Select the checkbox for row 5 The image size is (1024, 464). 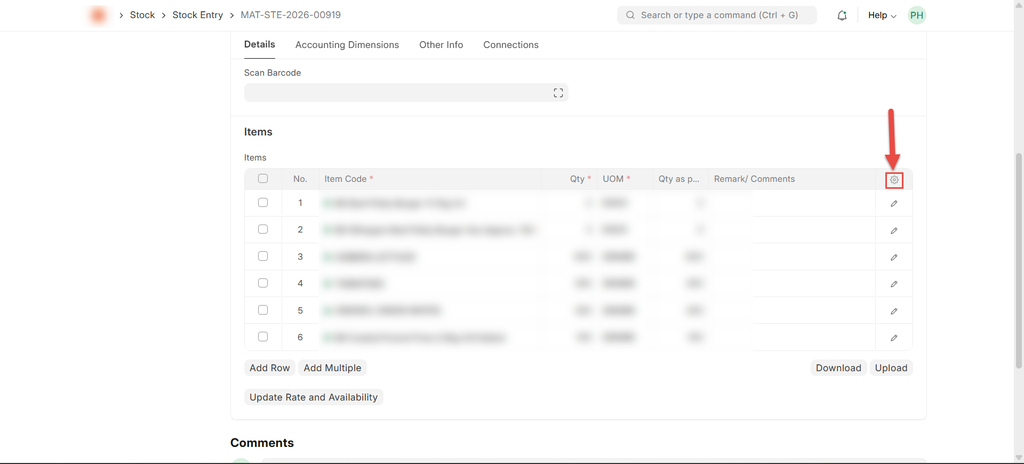pos(263,310)
